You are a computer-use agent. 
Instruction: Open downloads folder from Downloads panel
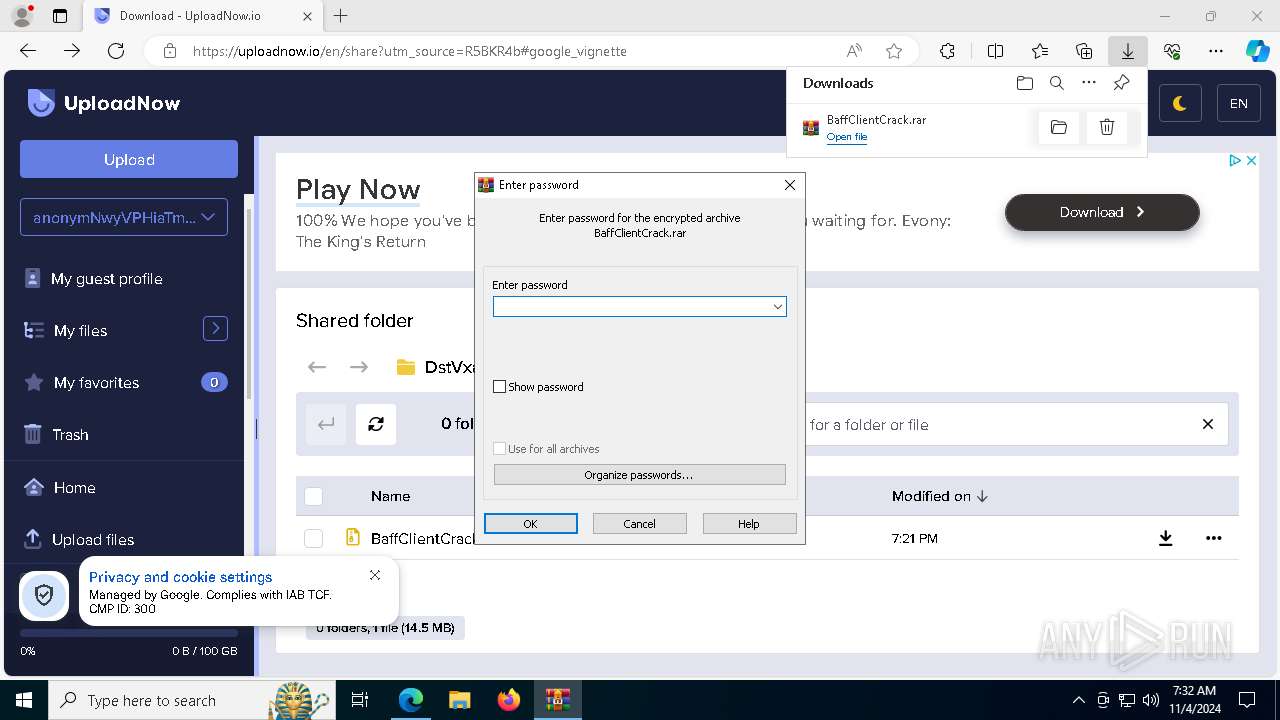1024,83
